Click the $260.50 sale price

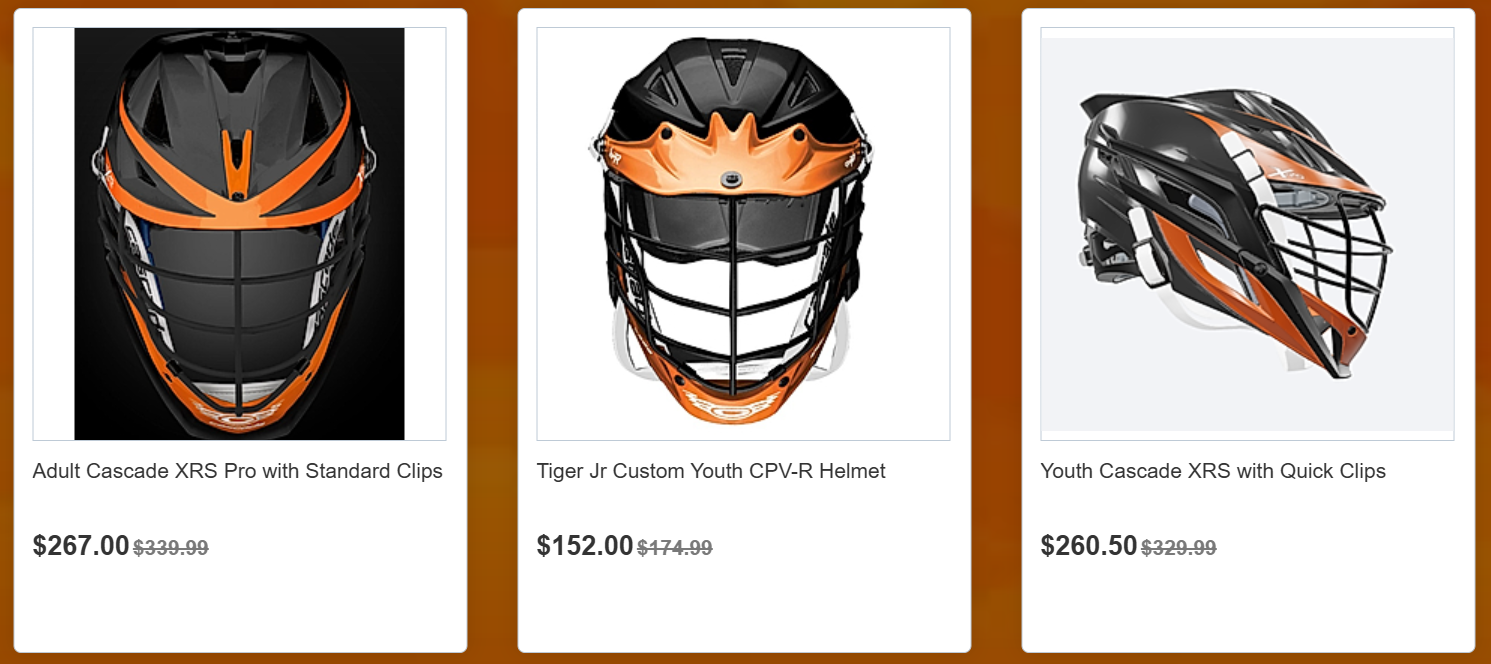1089,546
